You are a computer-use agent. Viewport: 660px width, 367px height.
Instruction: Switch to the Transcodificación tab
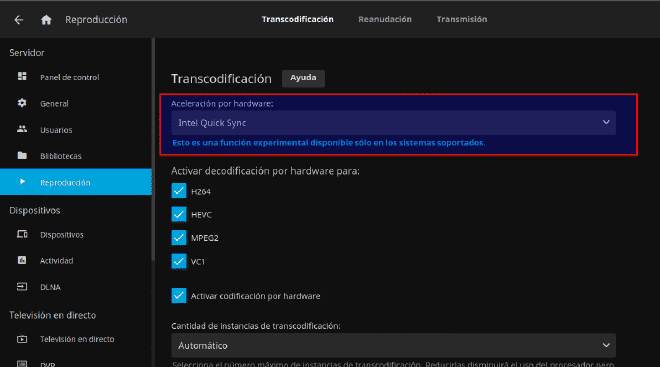(298, 19)
